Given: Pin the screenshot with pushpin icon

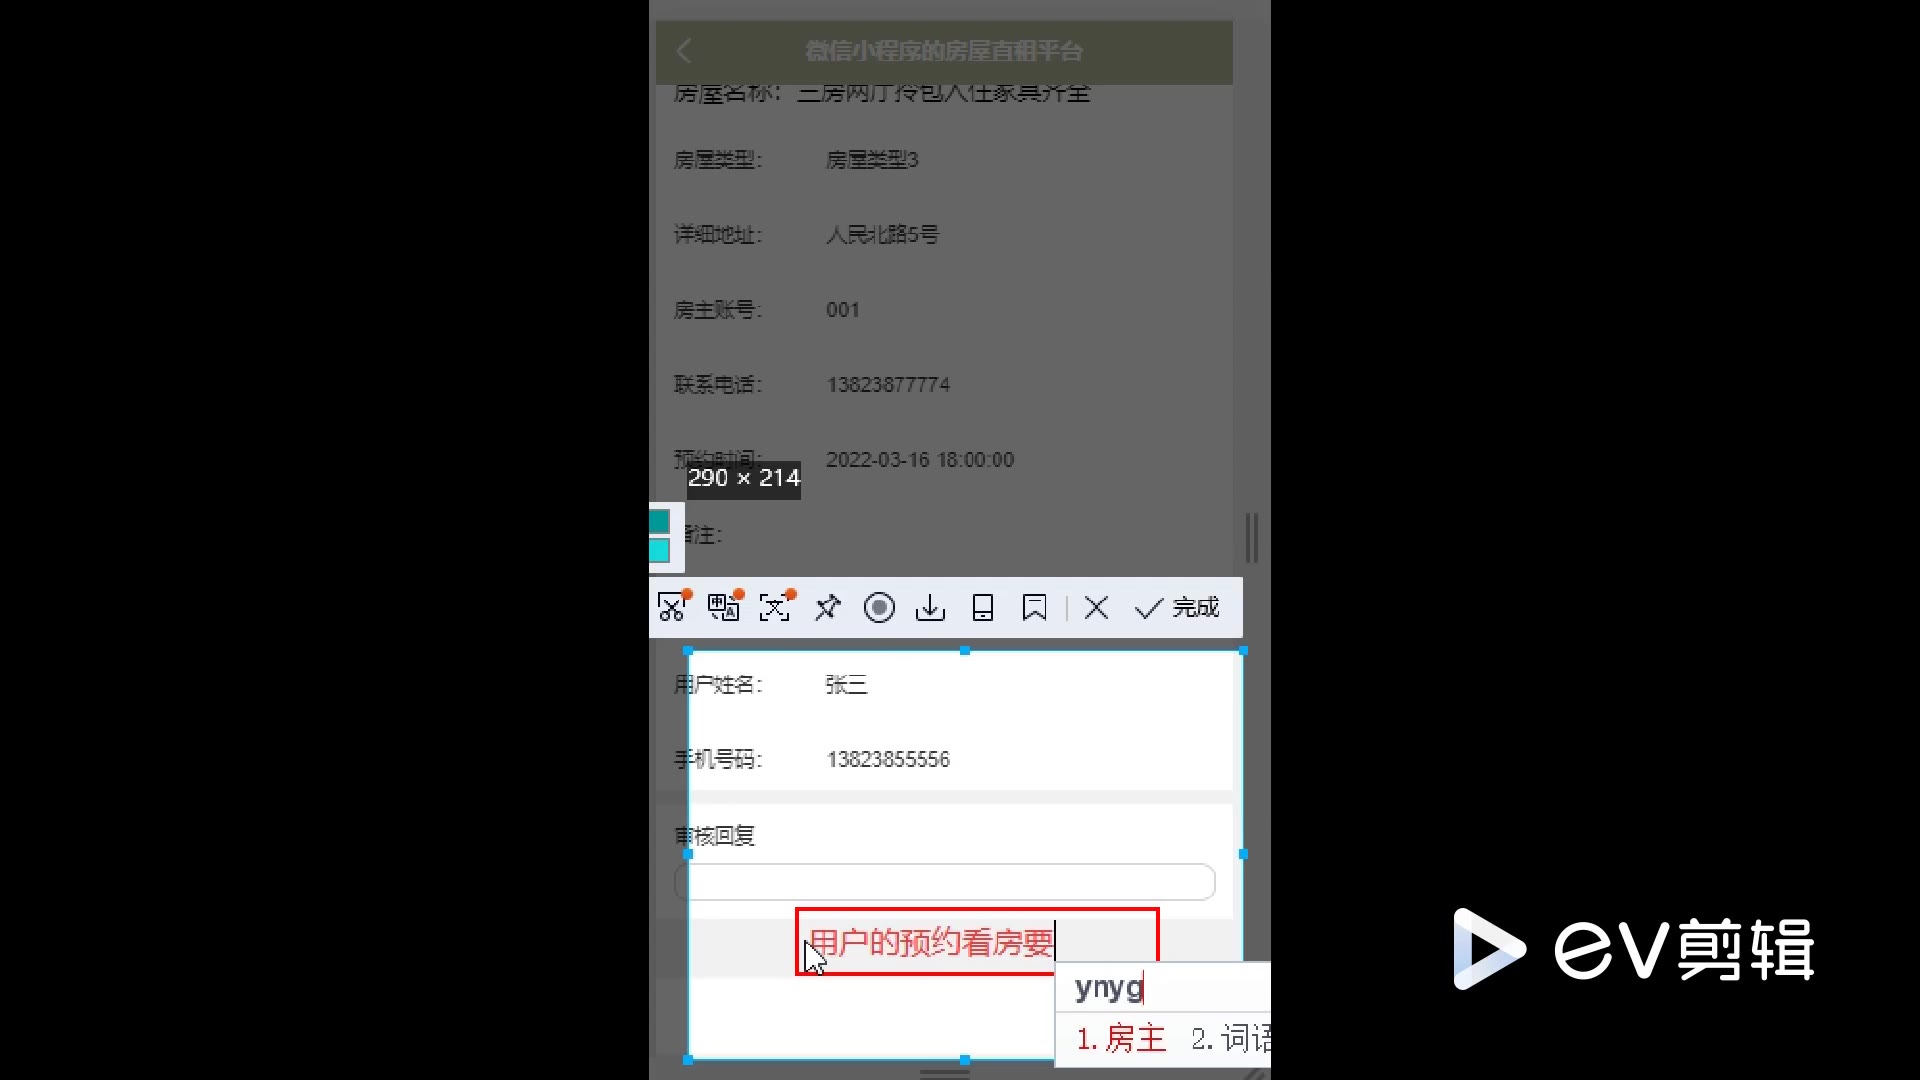Looking at the screenshot, I should [x=828, y=607].
